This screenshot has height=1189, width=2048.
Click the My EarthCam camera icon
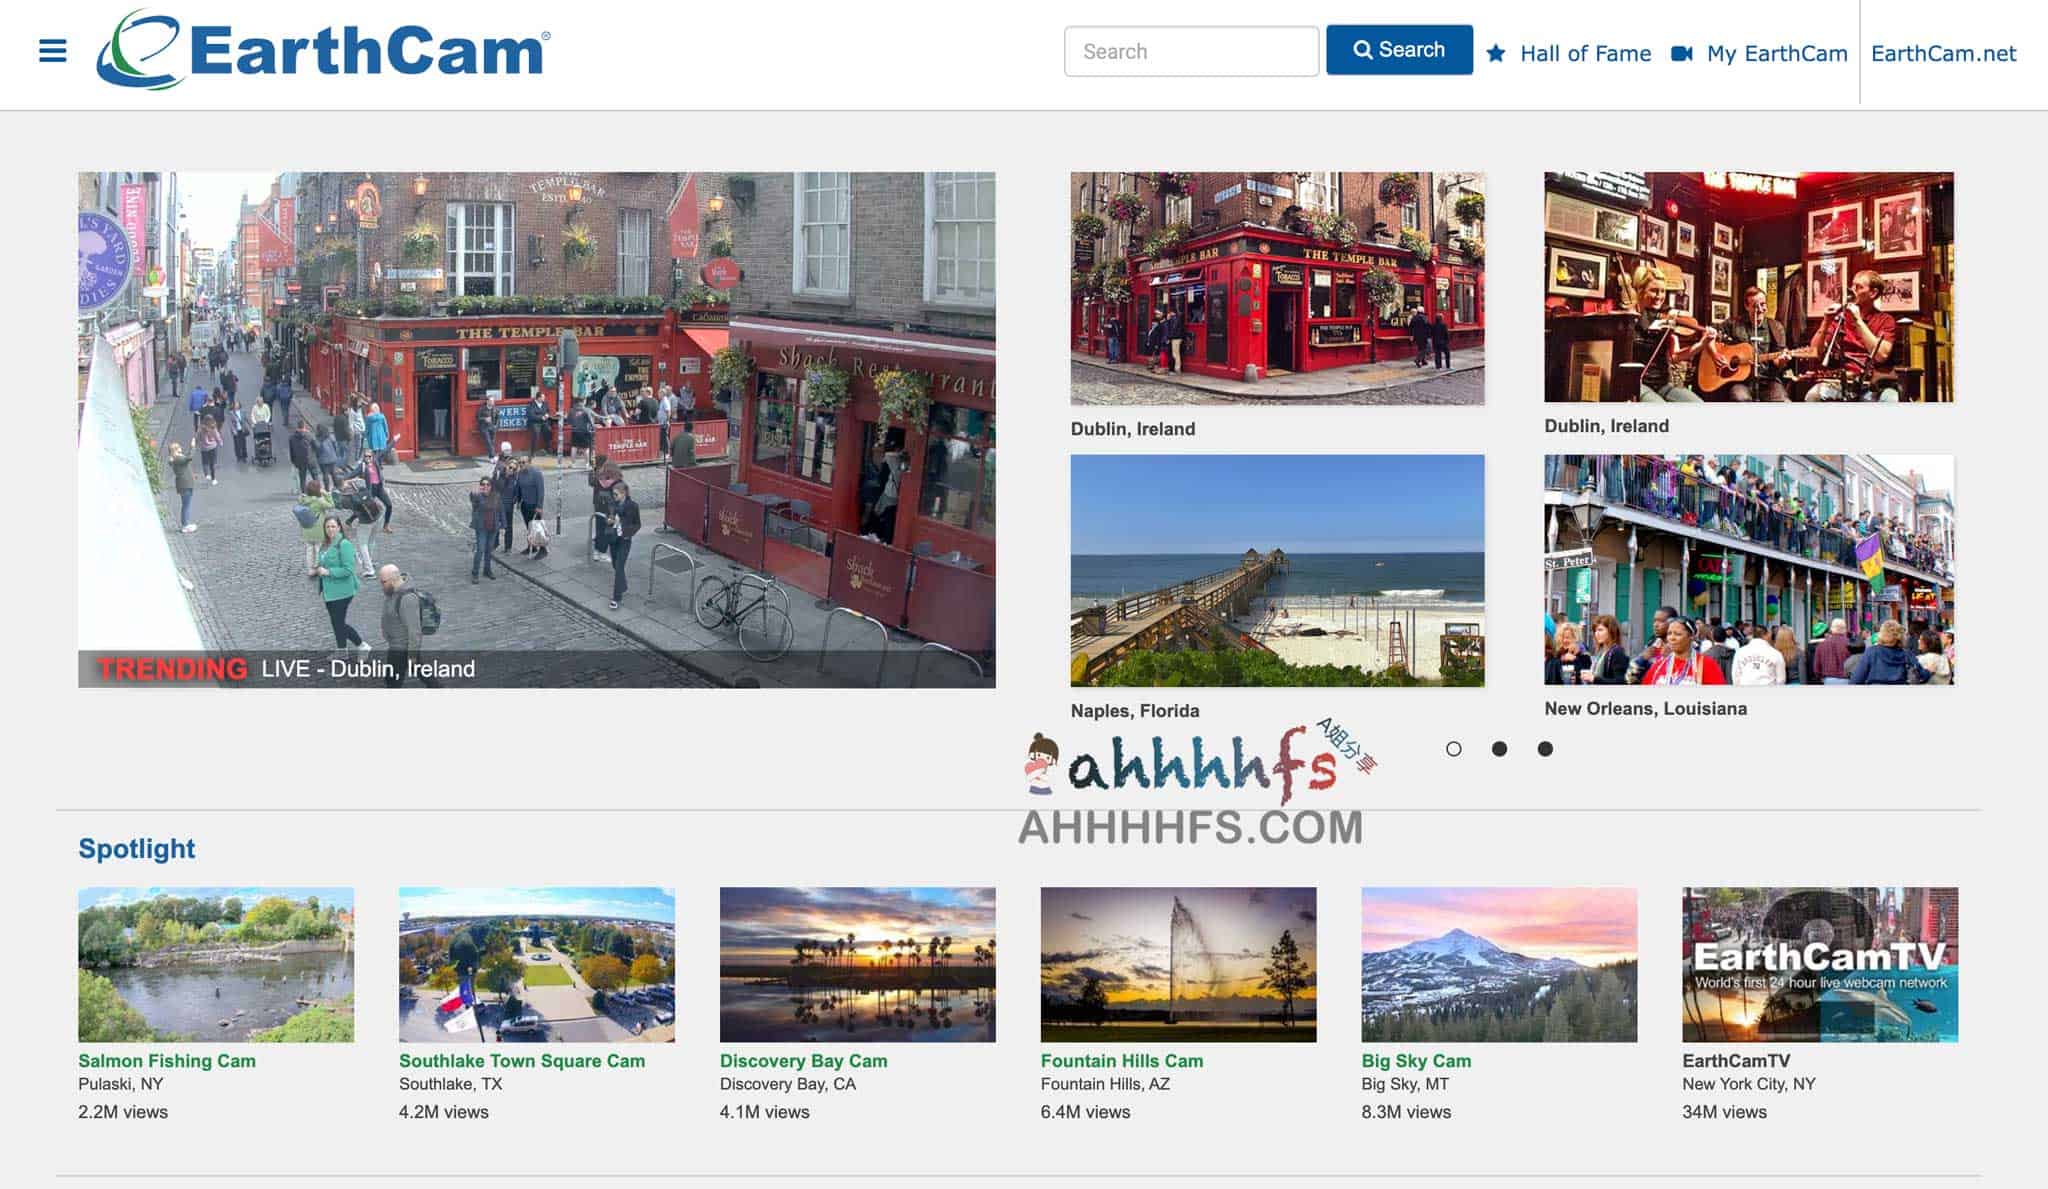1682,53
